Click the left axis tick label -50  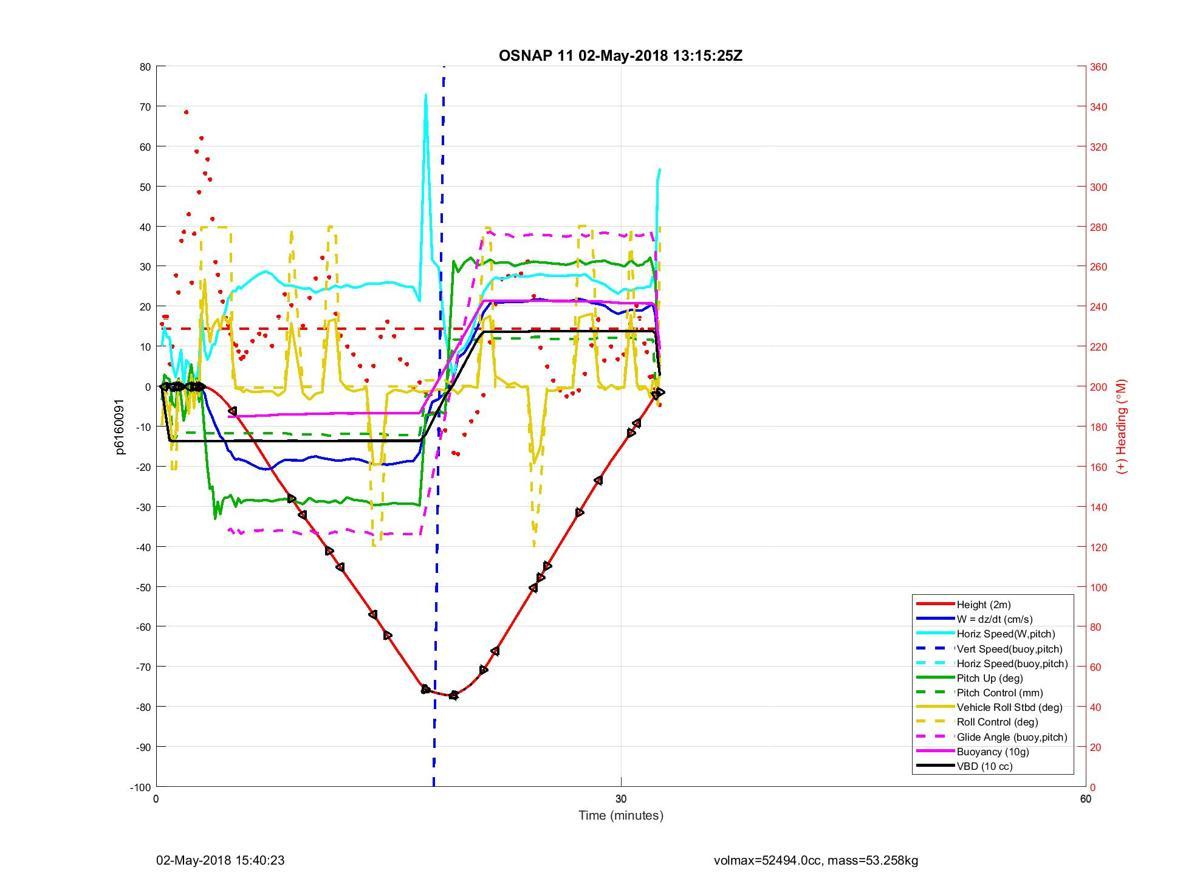click(x=142, y=587)
